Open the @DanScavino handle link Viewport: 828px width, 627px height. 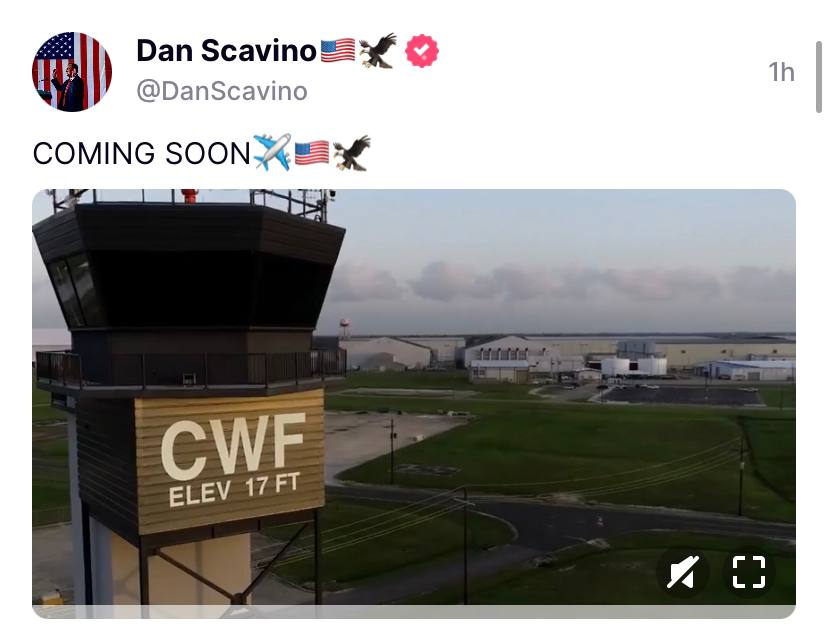coord(222,91)
